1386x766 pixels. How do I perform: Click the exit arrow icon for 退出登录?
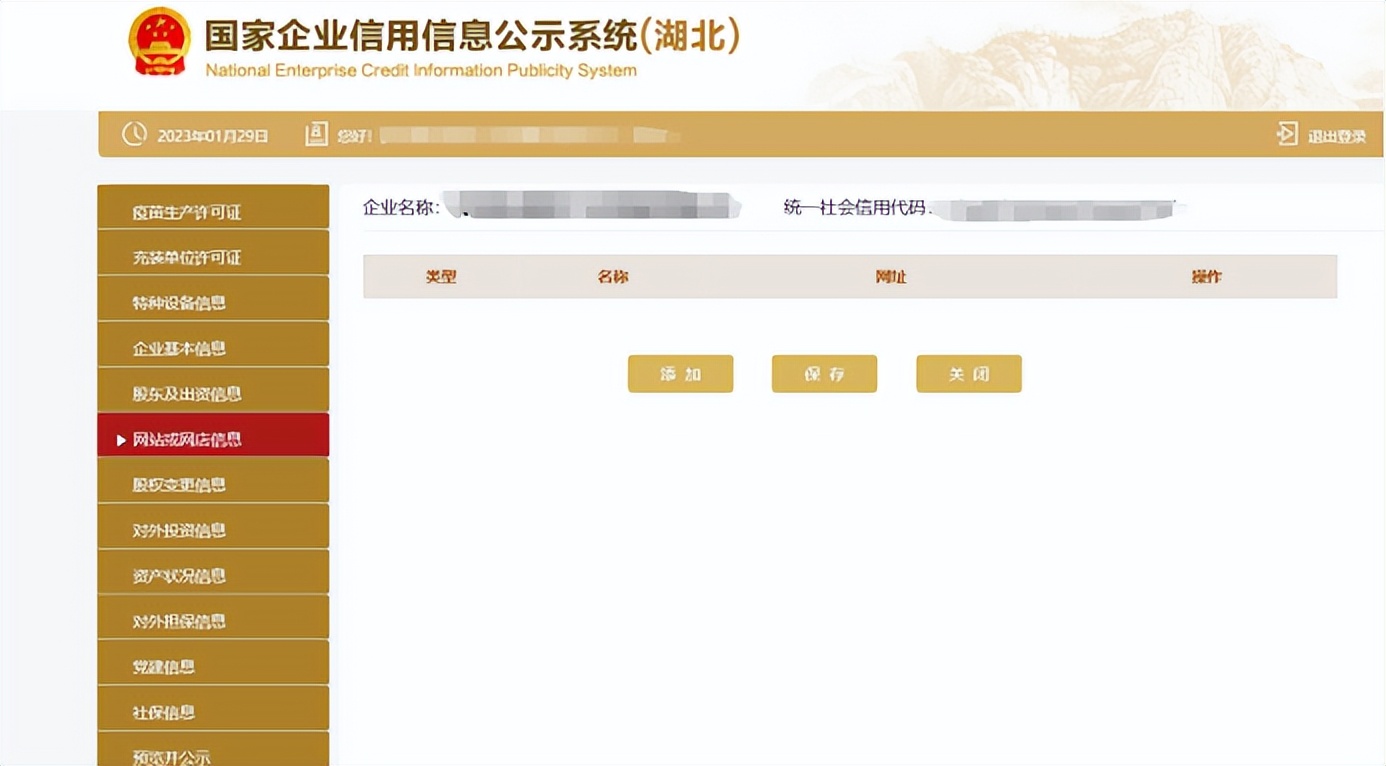(x=1288, y=133)
